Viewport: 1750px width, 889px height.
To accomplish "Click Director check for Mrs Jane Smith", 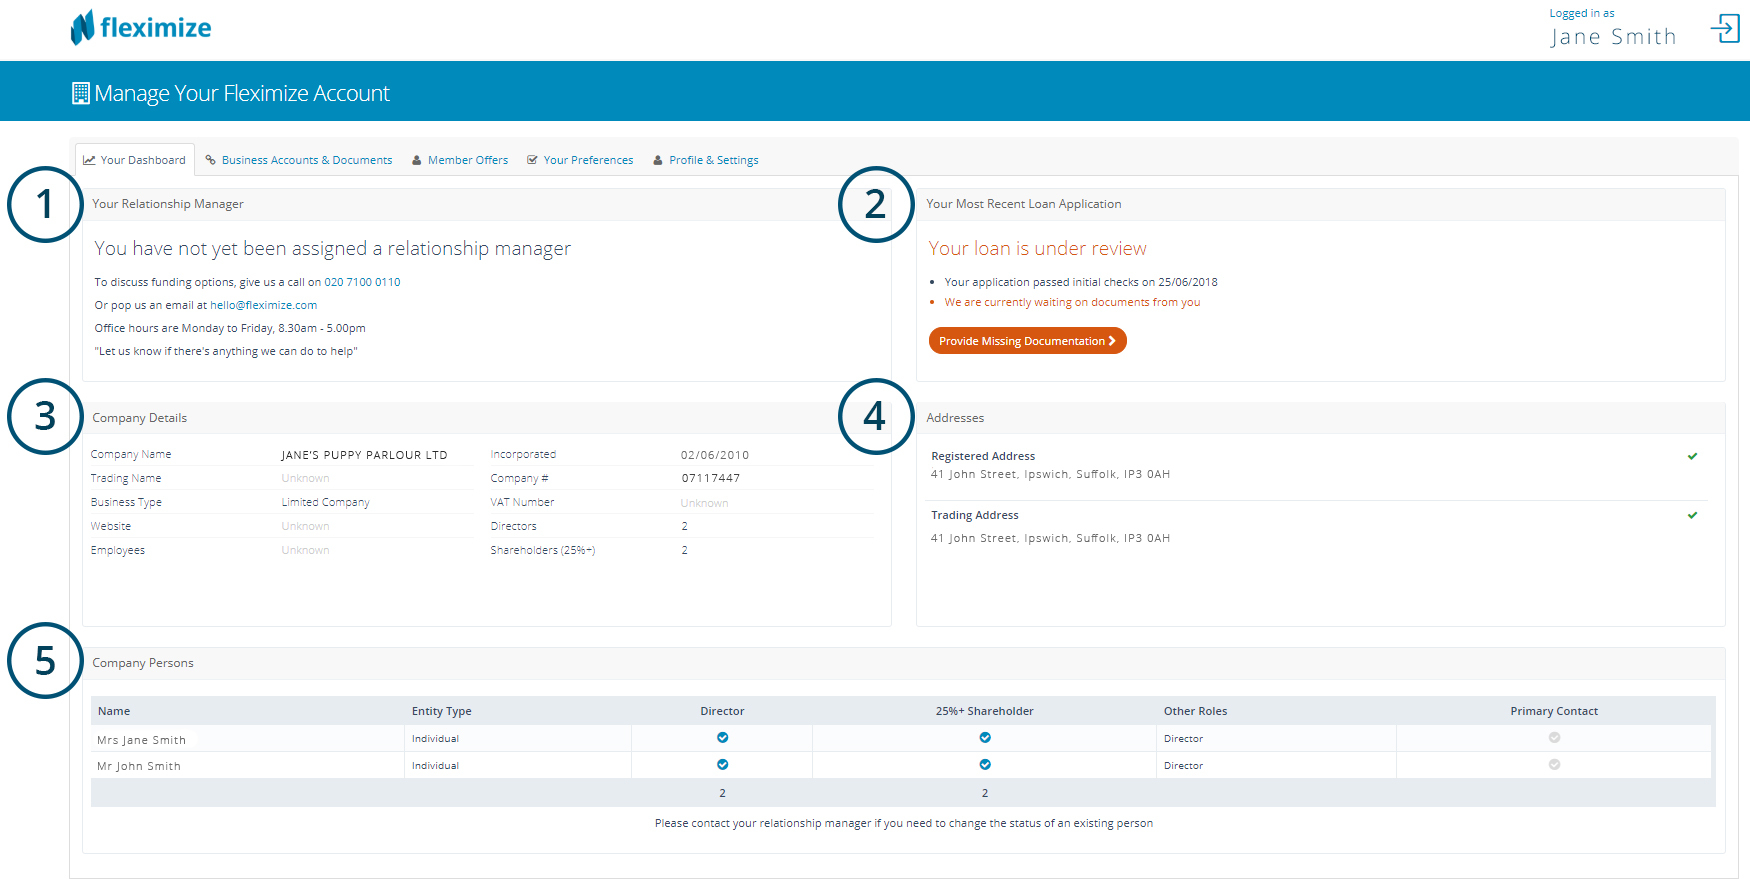I will [x=722, y=738].
